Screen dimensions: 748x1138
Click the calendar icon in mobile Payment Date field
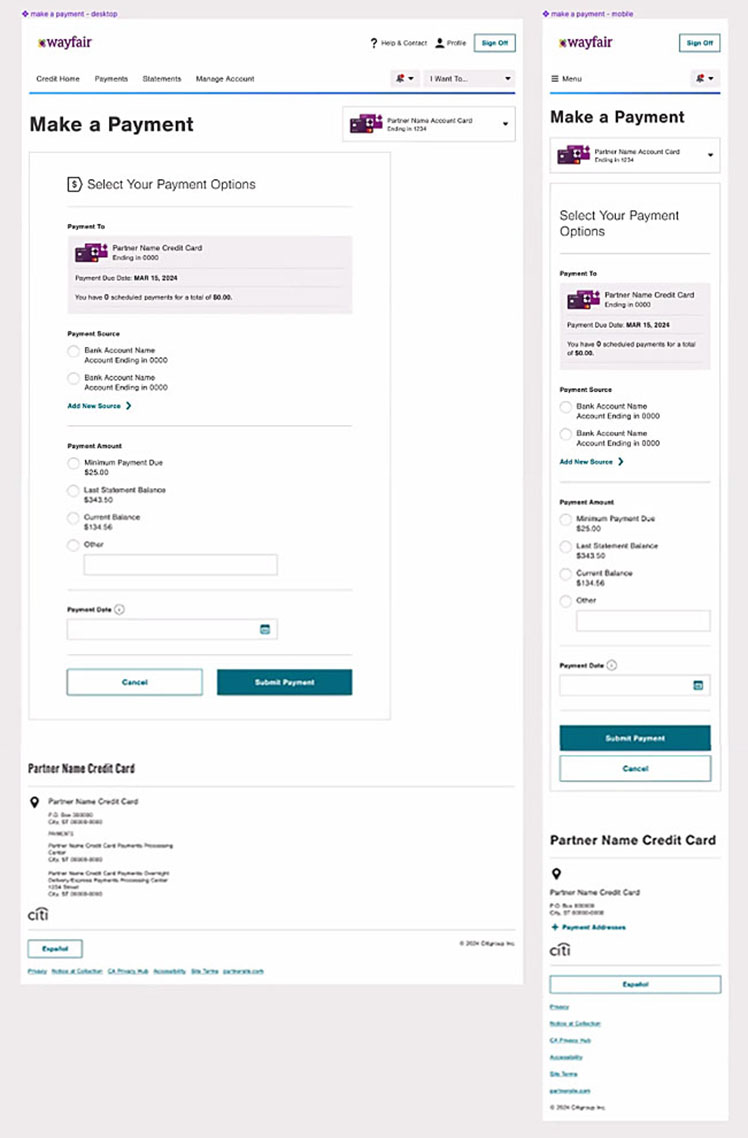pyautogui.click(x=698, y=685)
